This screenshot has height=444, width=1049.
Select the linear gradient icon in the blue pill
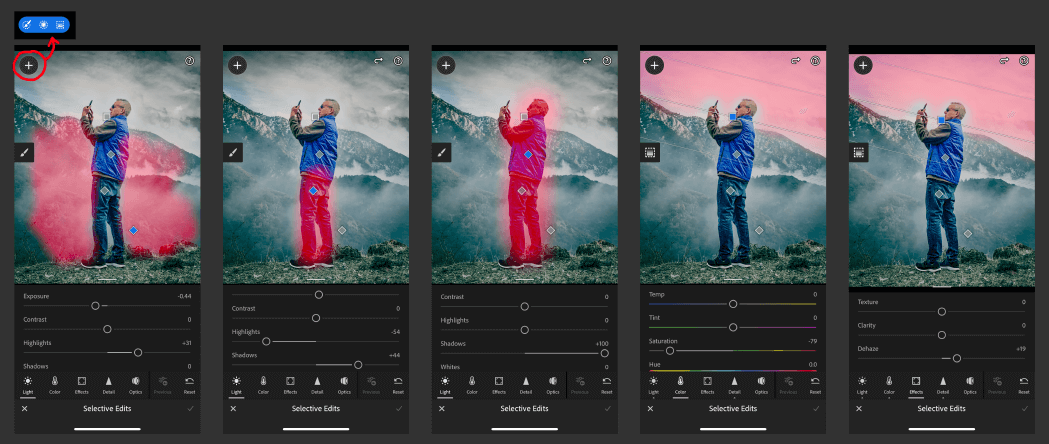point(60,25)
